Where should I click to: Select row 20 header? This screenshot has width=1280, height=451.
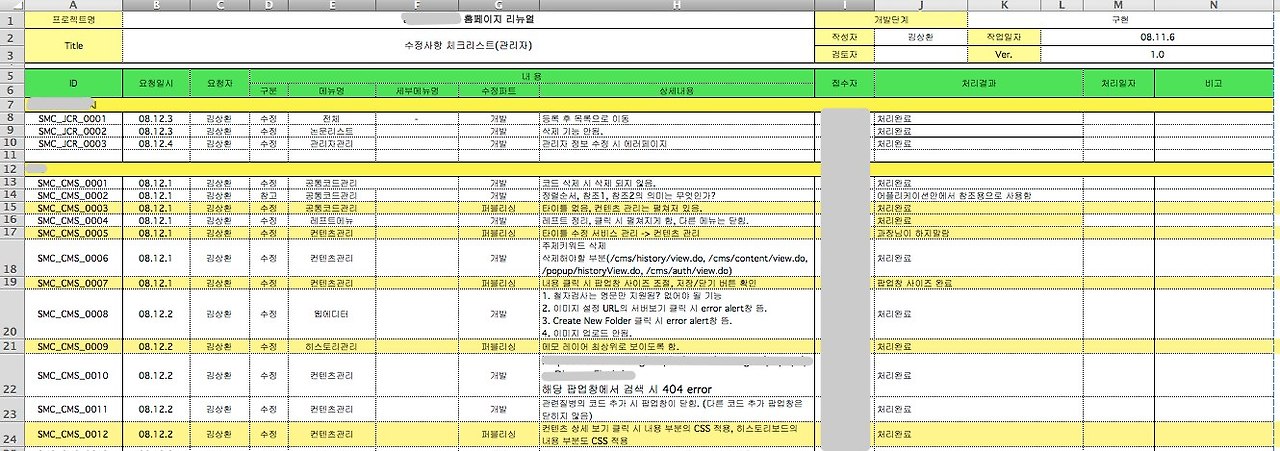point(11,314)
